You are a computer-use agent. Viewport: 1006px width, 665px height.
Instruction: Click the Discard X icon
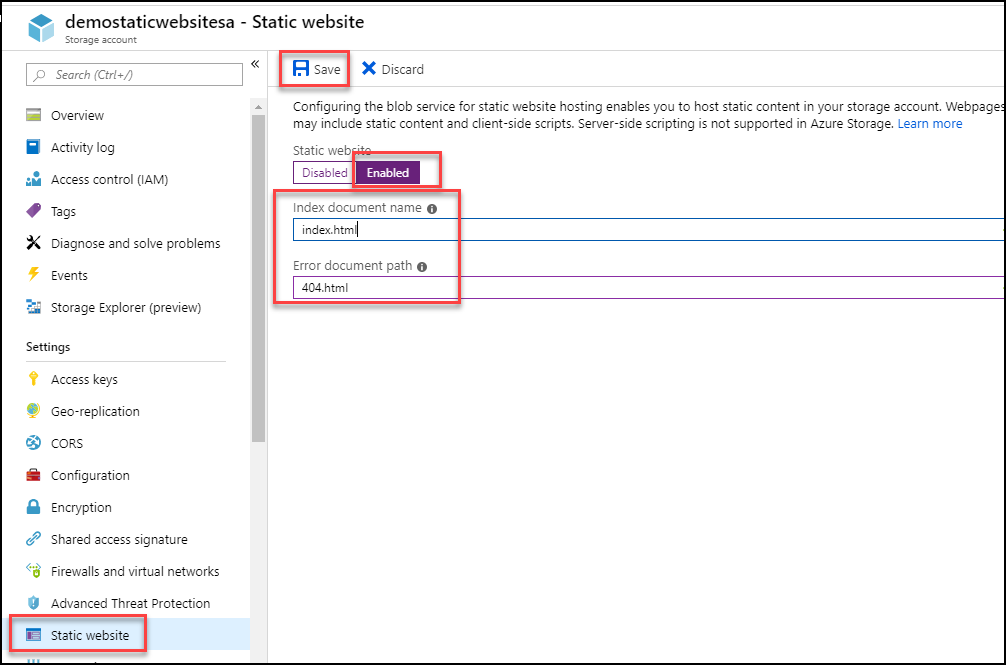[369, 68]
